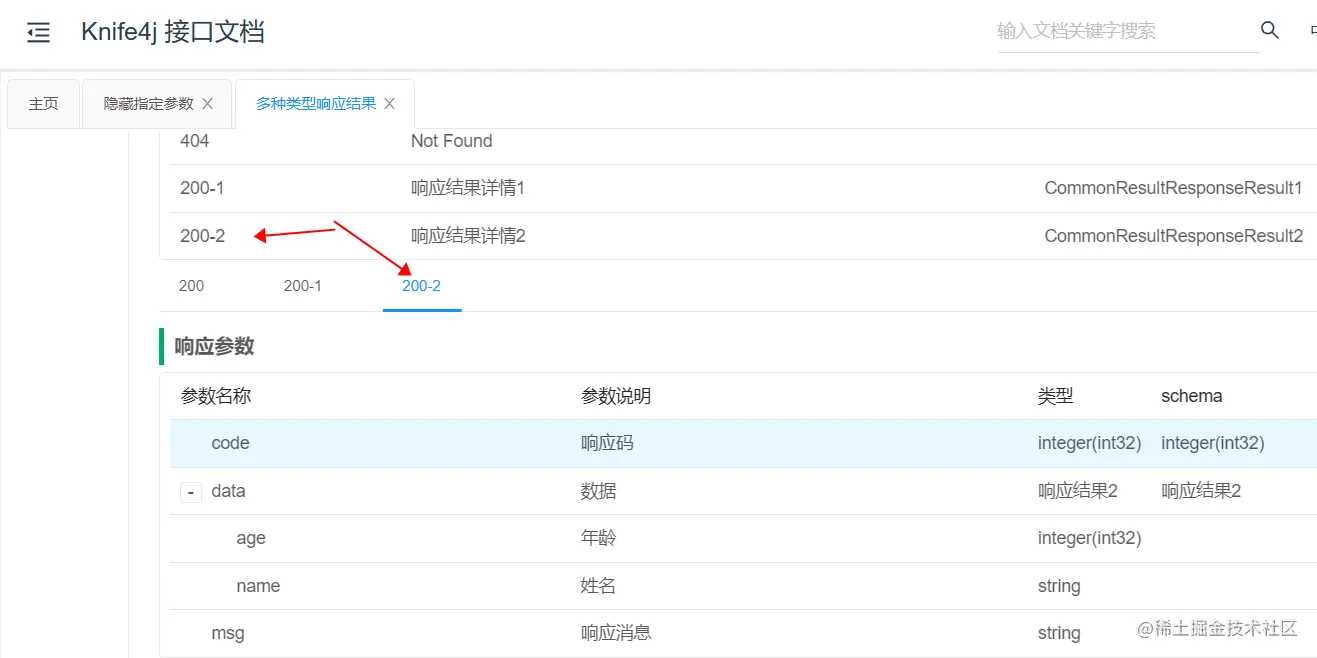Click the 响应结果详情2 description
This screenshot has width=1317, height=658.
pos(468,236)
